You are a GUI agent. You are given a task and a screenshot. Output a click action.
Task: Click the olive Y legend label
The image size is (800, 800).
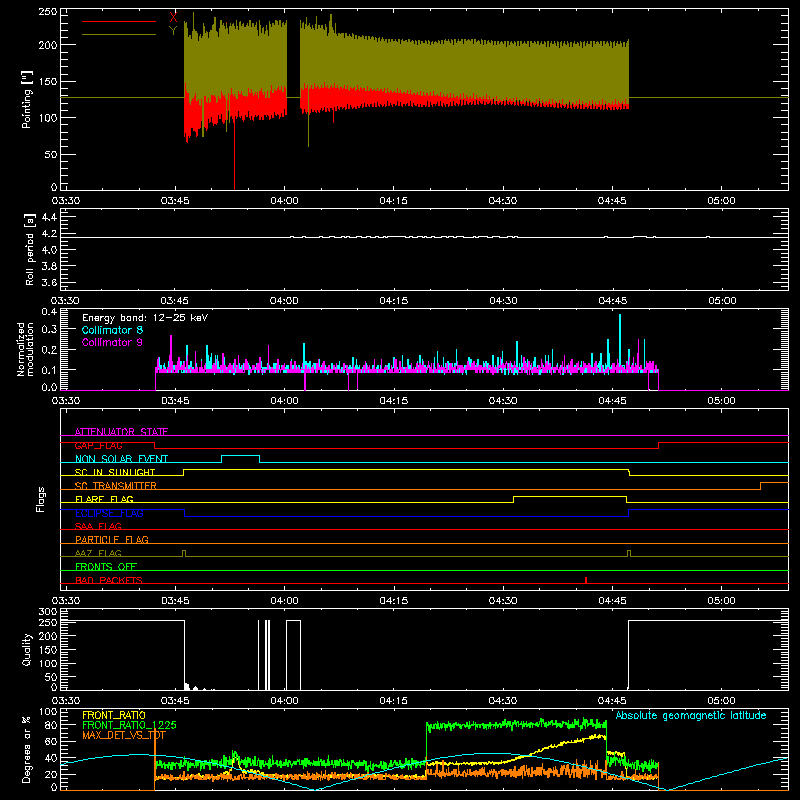click(173, 31)
